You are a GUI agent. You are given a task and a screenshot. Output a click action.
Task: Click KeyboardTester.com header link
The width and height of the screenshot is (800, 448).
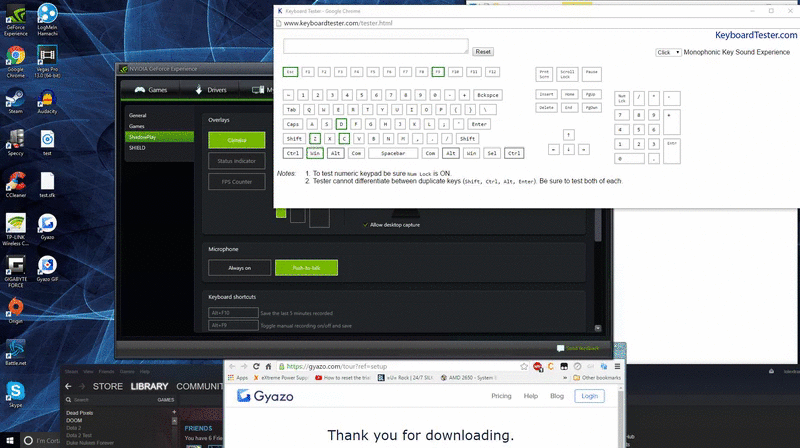756,35
